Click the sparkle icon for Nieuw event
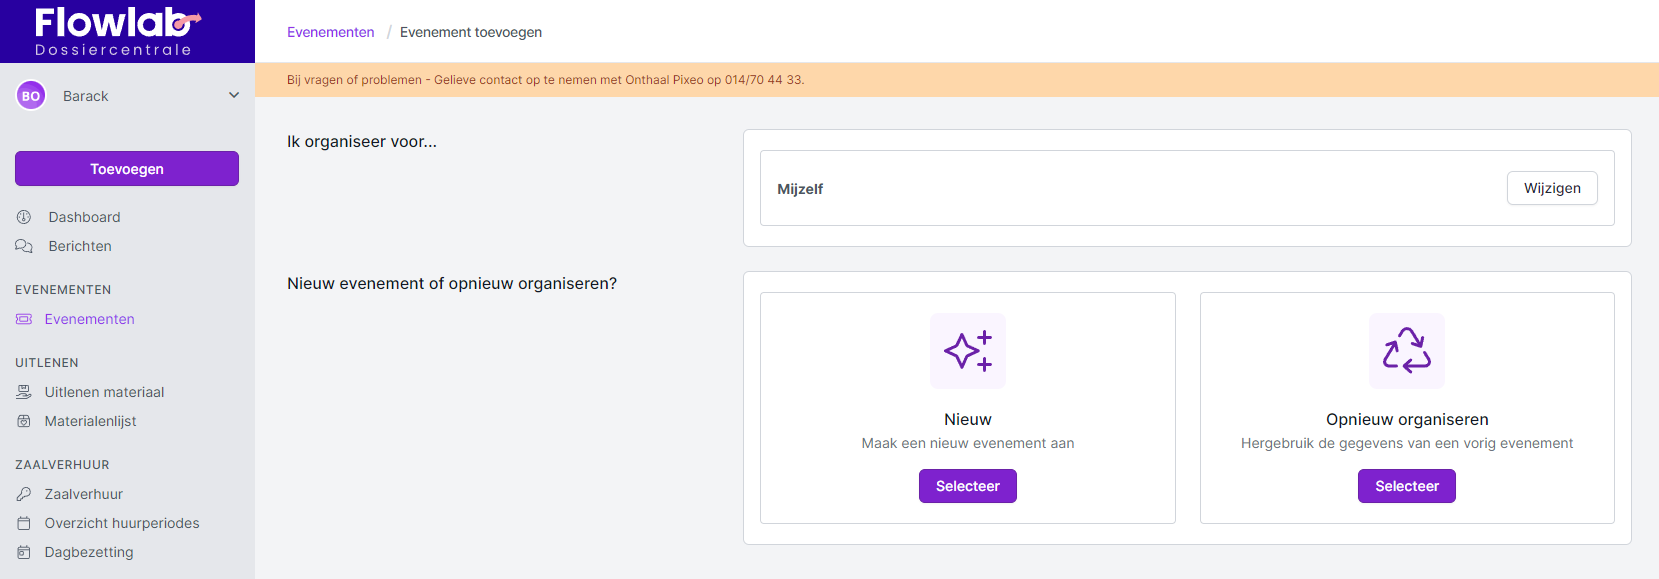Screen dimensions: 1659x579 (967, 351)
